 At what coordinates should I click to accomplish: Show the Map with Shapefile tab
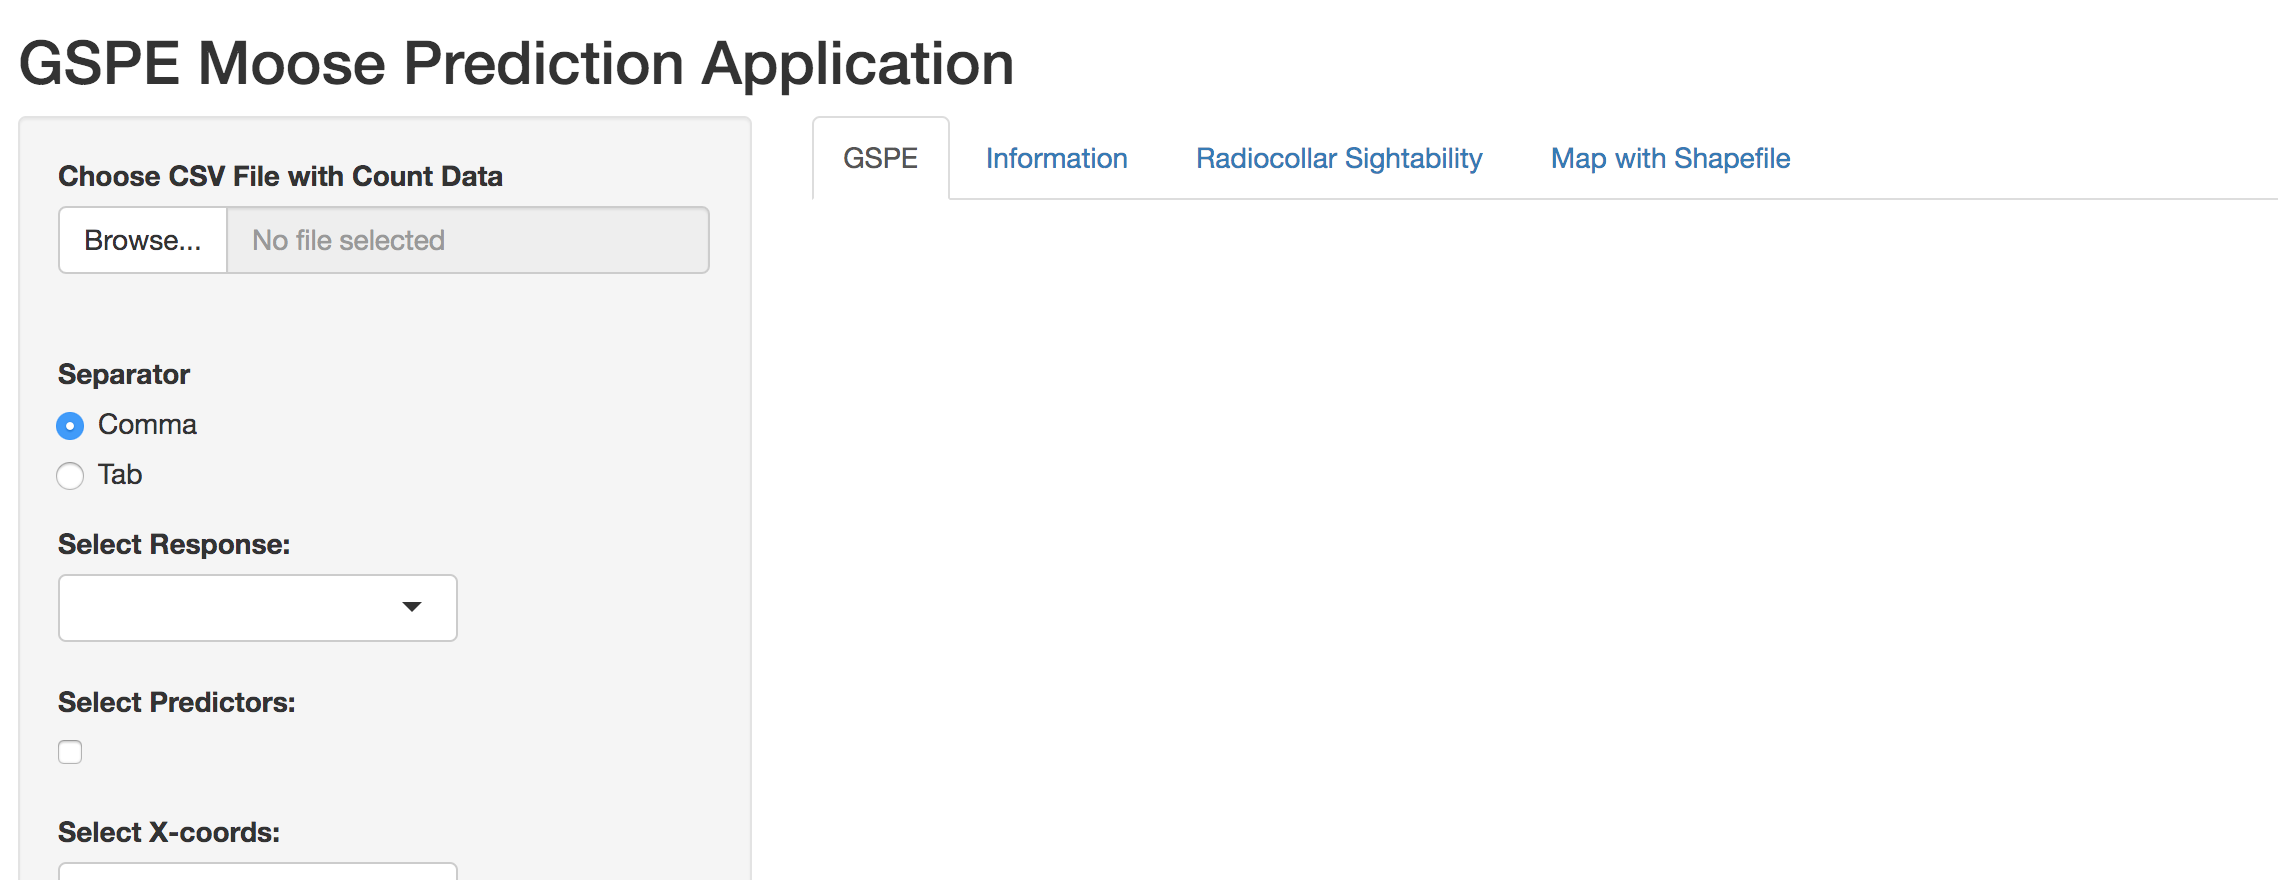click(1670, 158)
